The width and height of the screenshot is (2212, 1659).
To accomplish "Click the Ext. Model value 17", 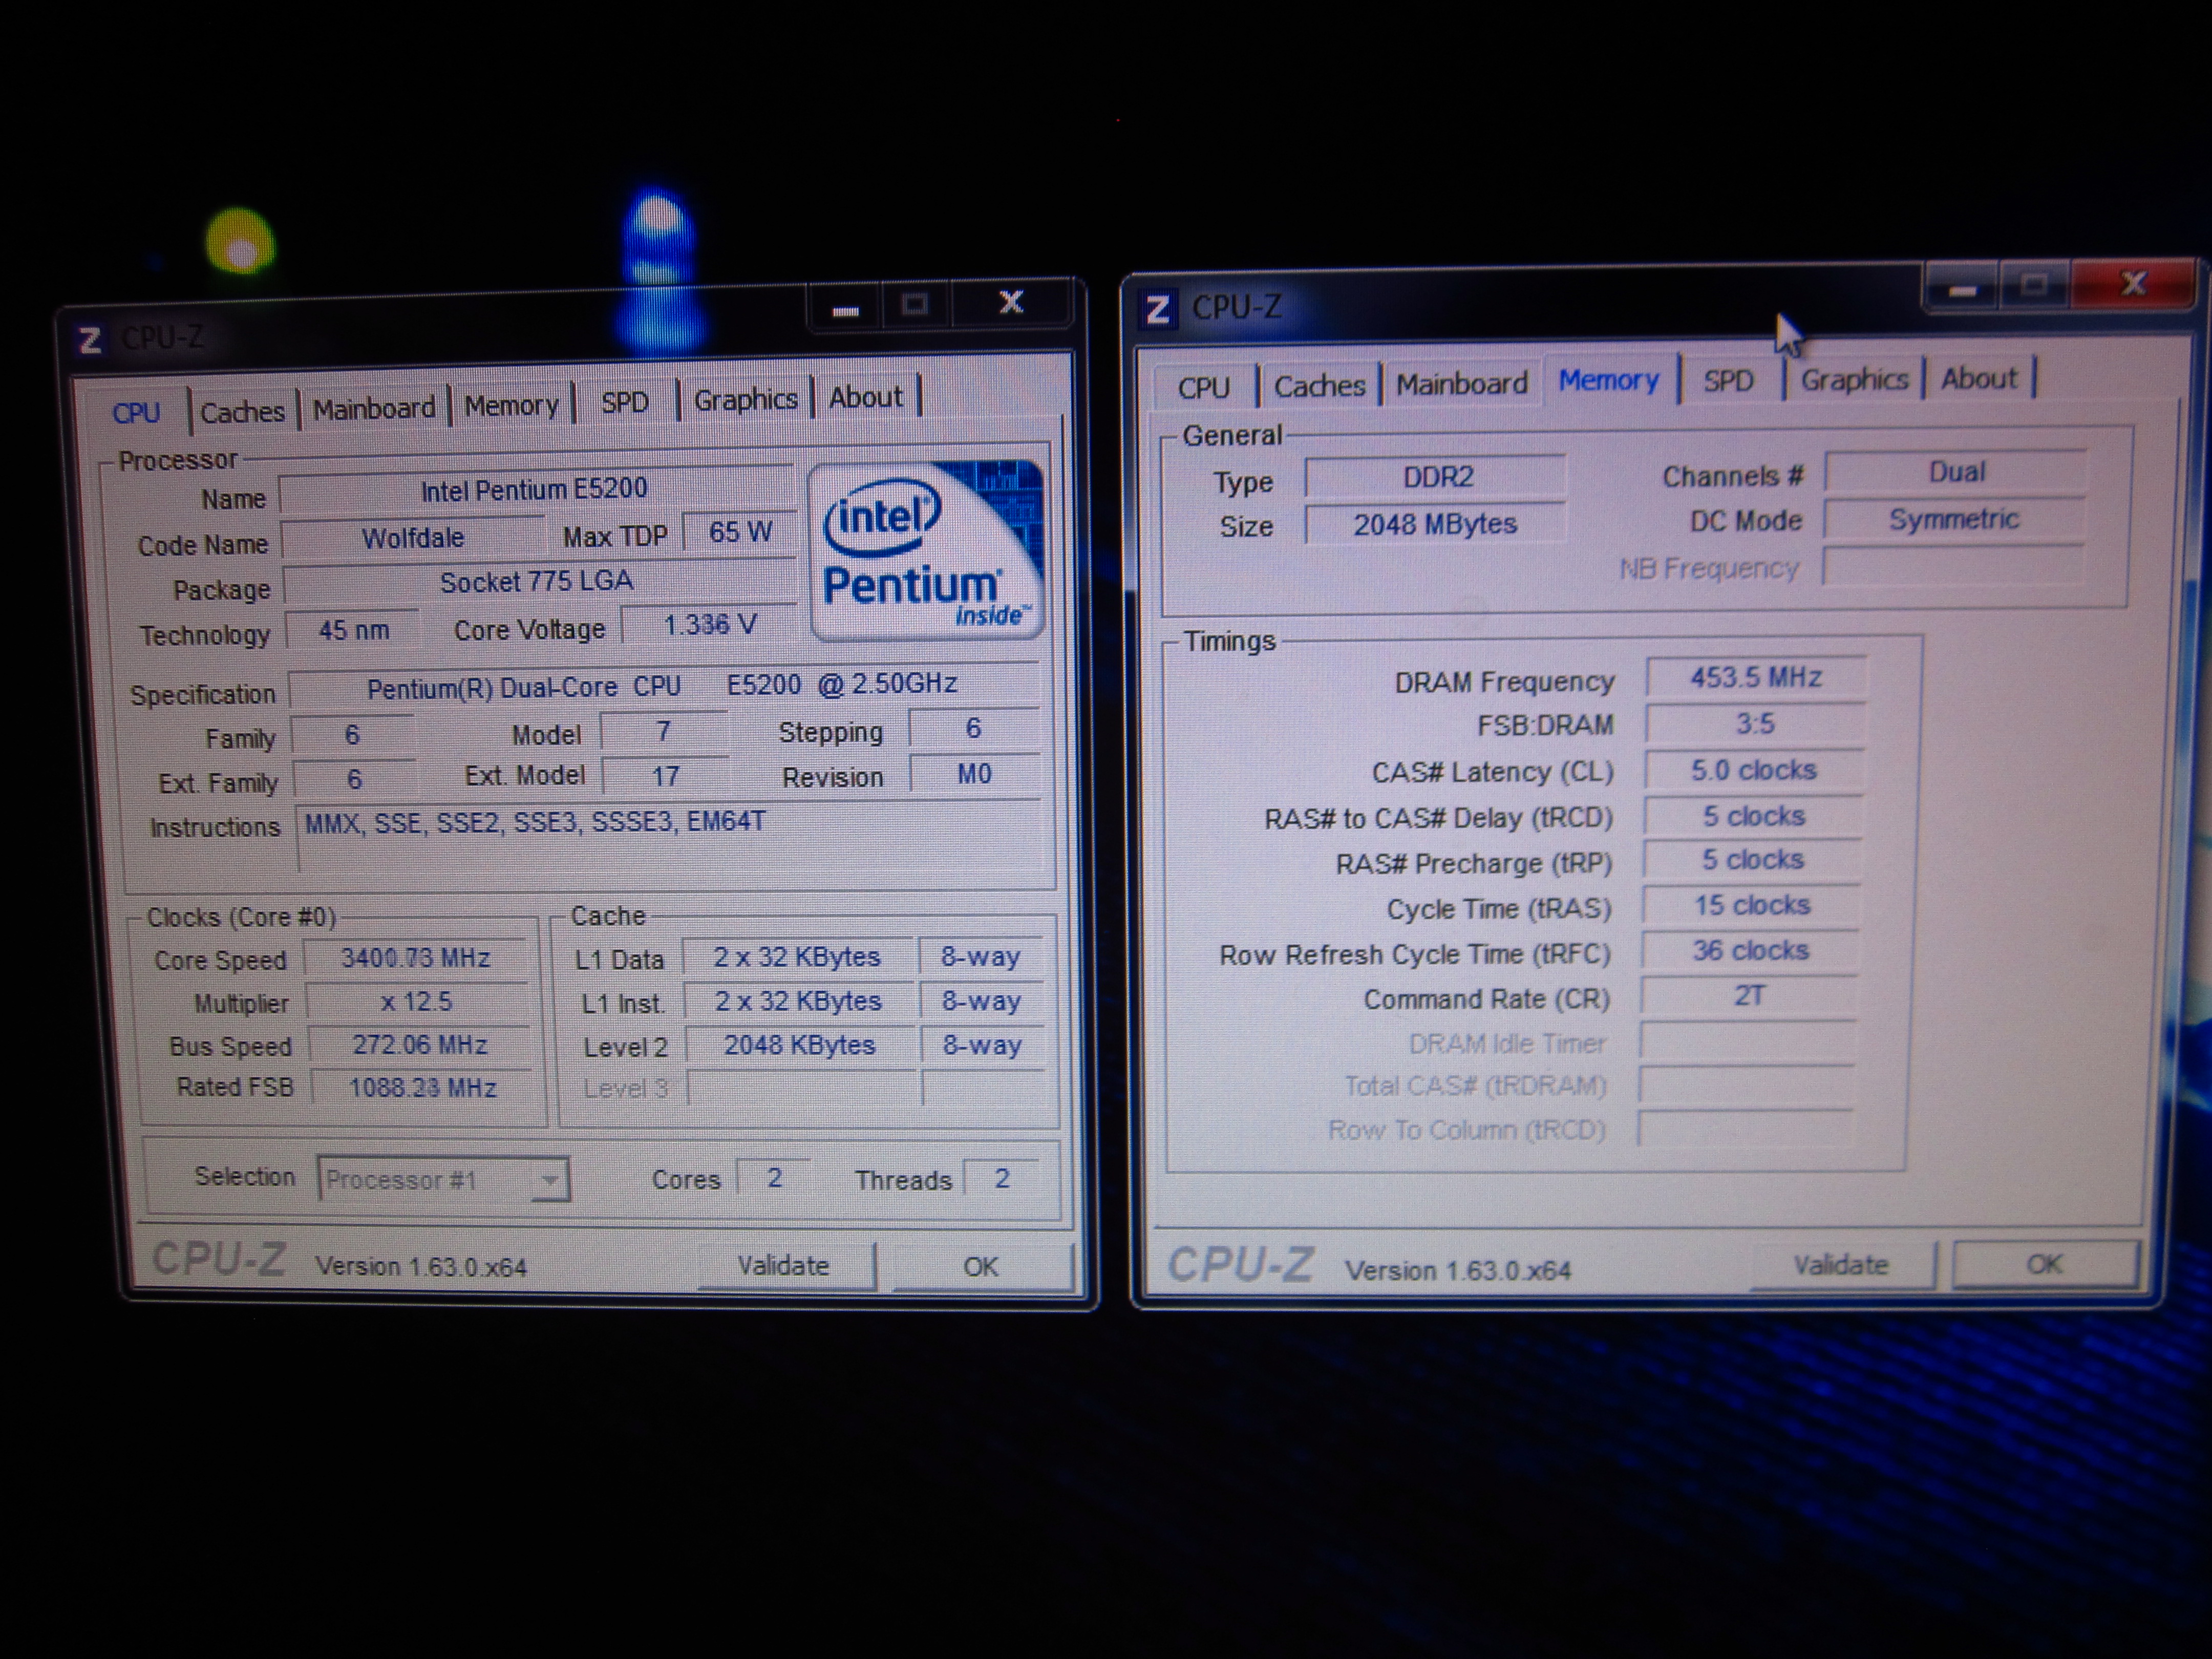I will tap(665, 776).
